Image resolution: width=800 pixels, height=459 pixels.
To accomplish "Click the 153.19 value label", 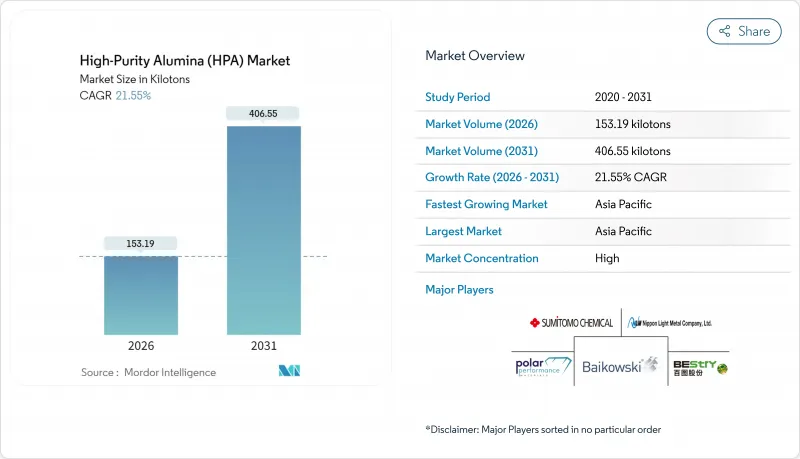I will (x=141, y=243).
